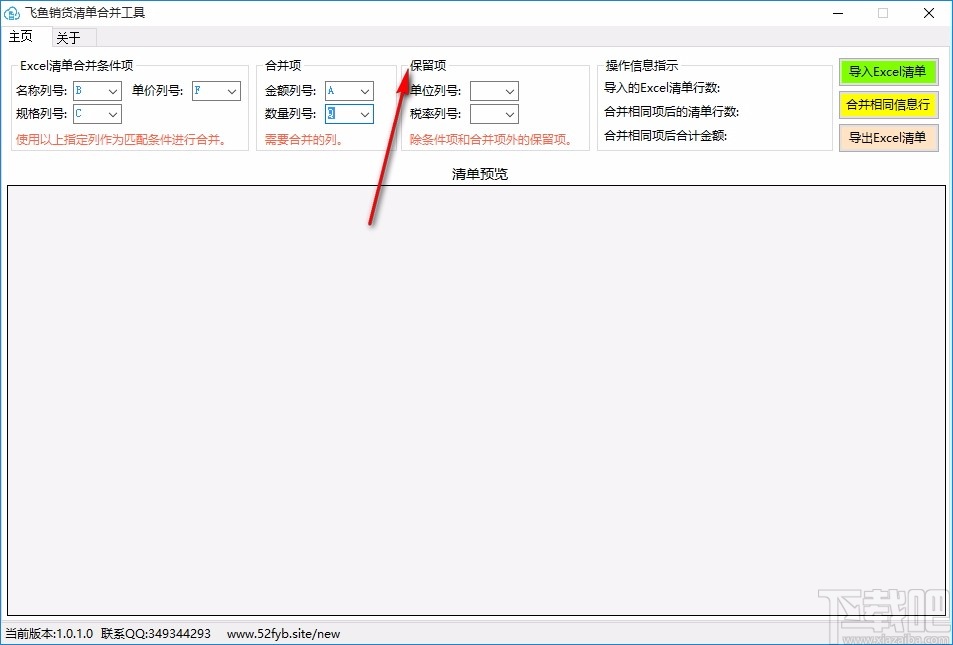953x645 pixels.
Task: Open the www.52fyb.site/new link
Action: [x=283, y=634]
